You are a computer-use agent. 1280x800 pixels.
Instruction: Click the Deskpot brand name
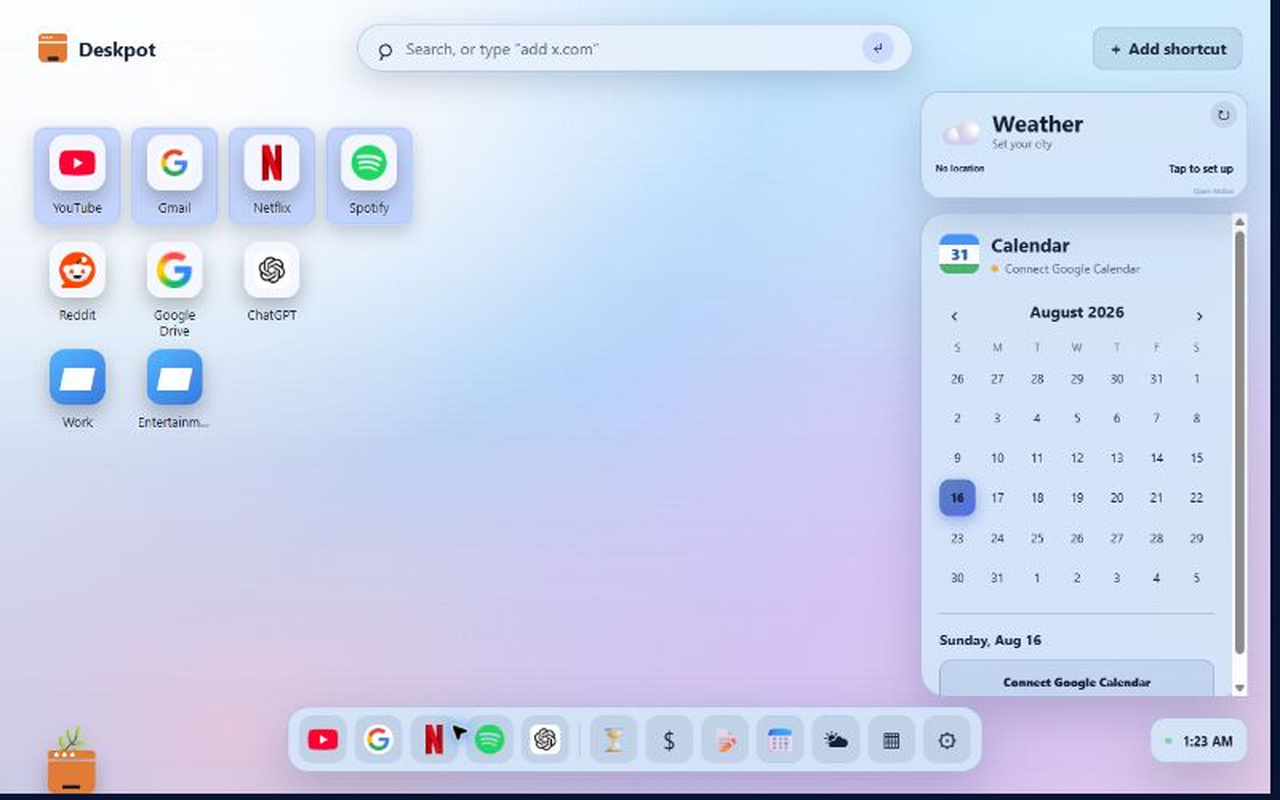(117, 49)
